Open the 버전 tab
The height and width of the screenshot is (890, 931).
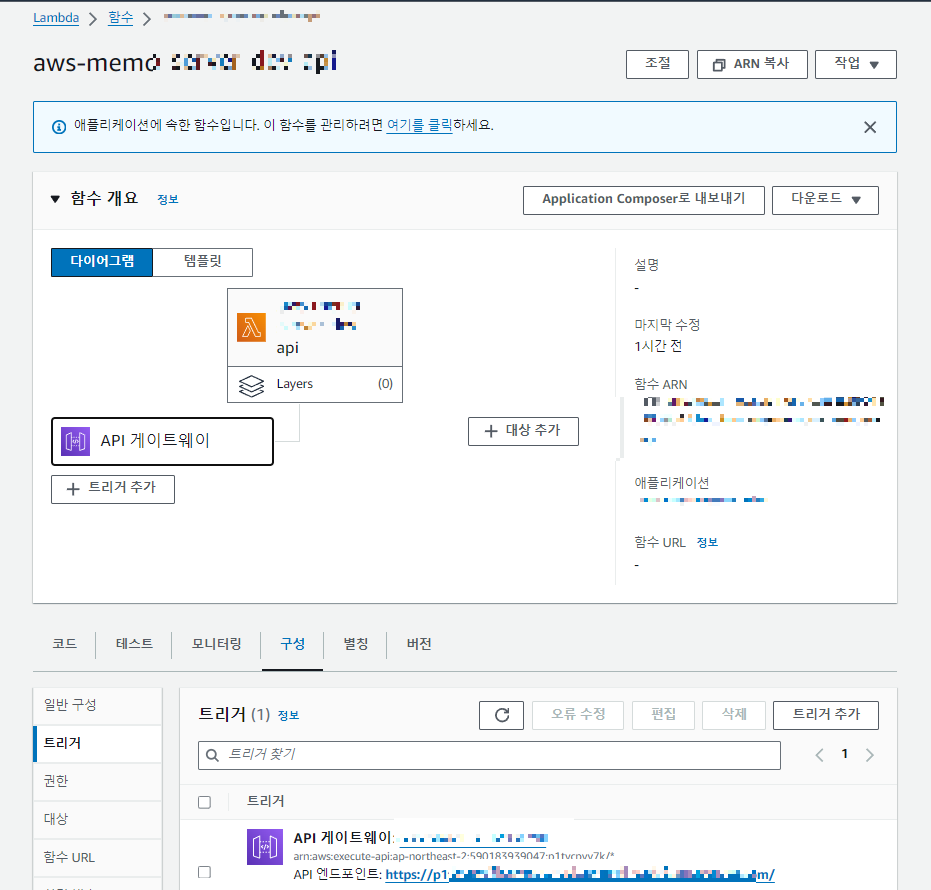[x=419, y=644]
